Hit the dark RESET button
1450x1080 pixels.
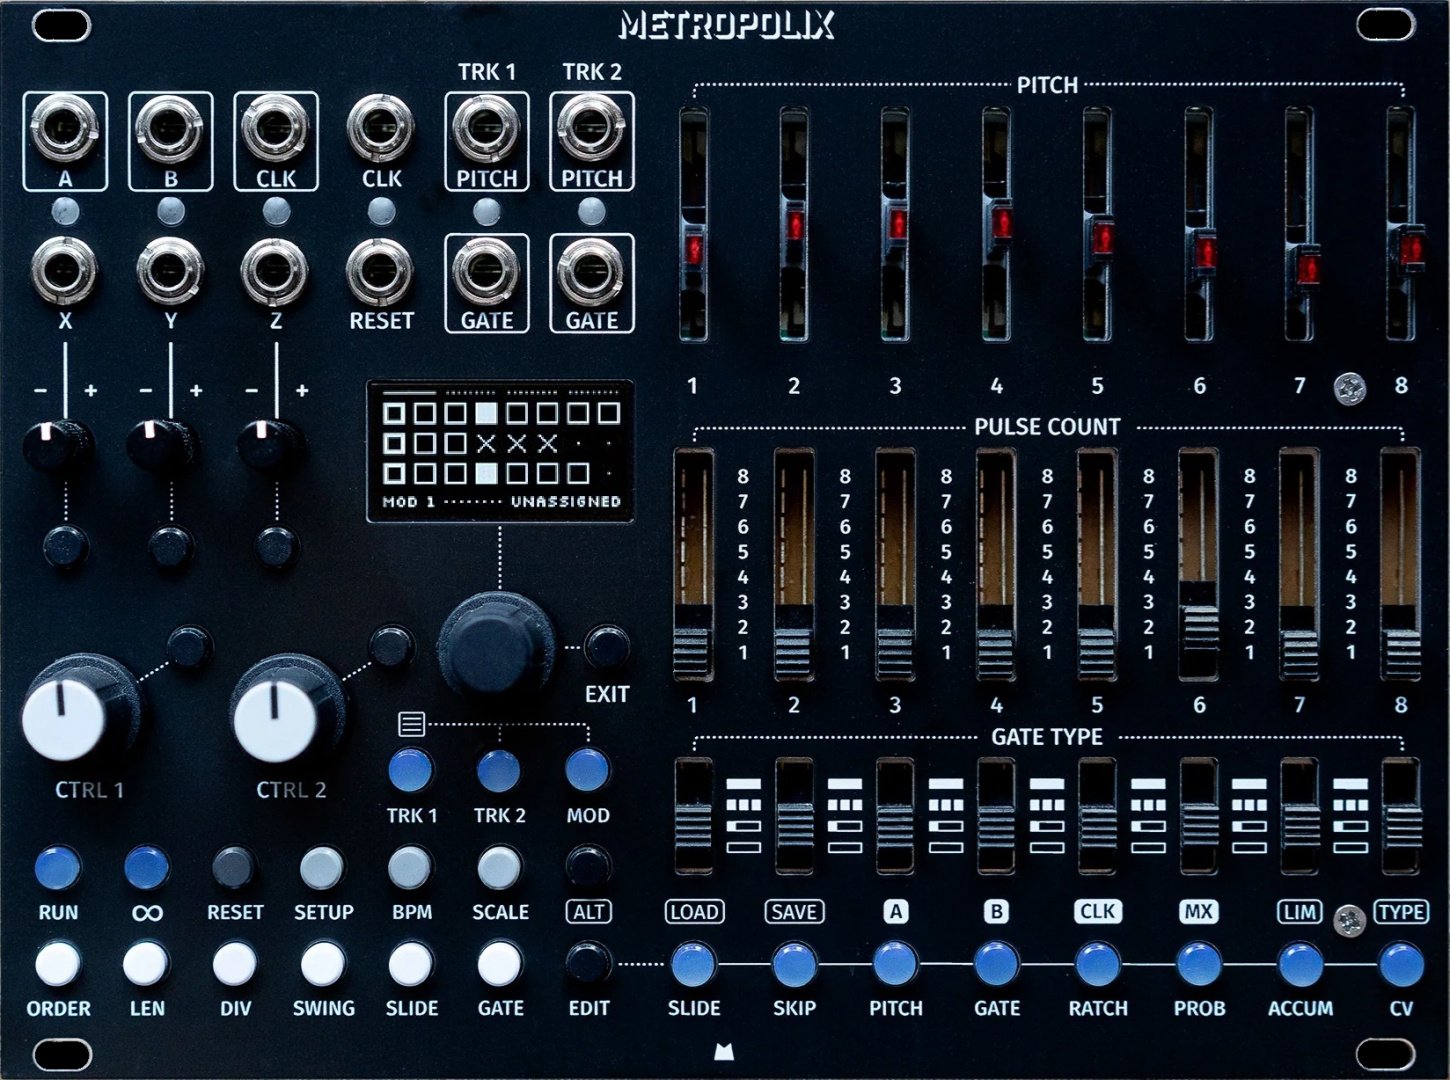[x=234, y=867]
